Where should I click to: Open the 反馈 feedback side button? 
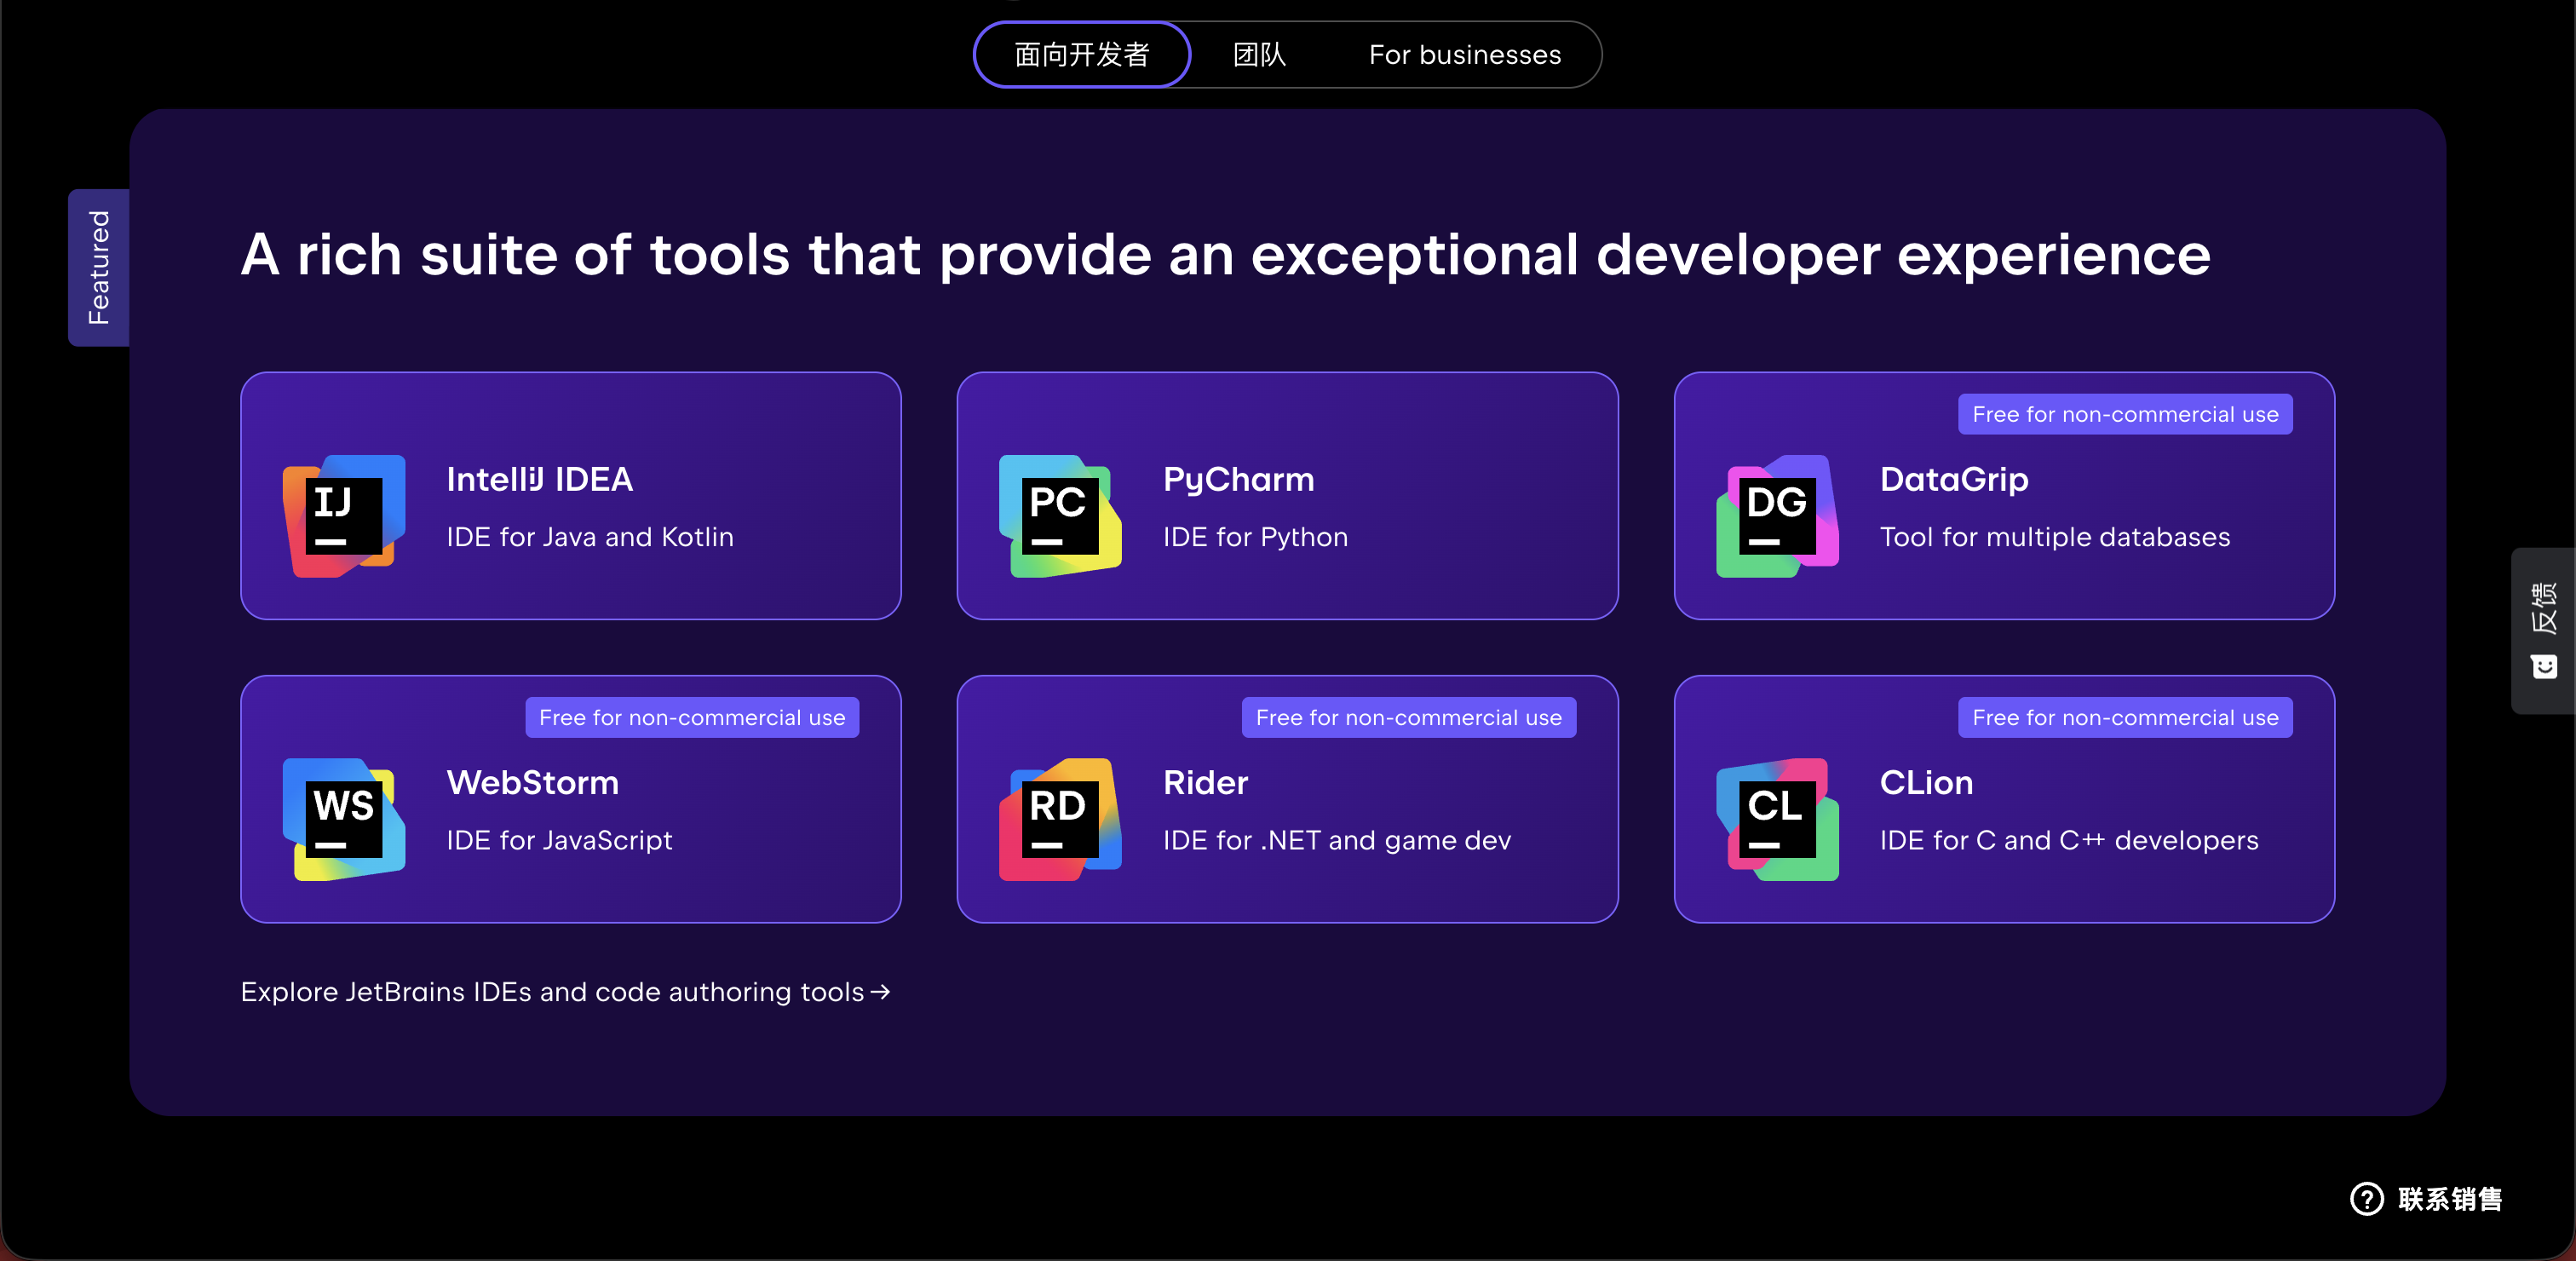[x=2543, y=630]
